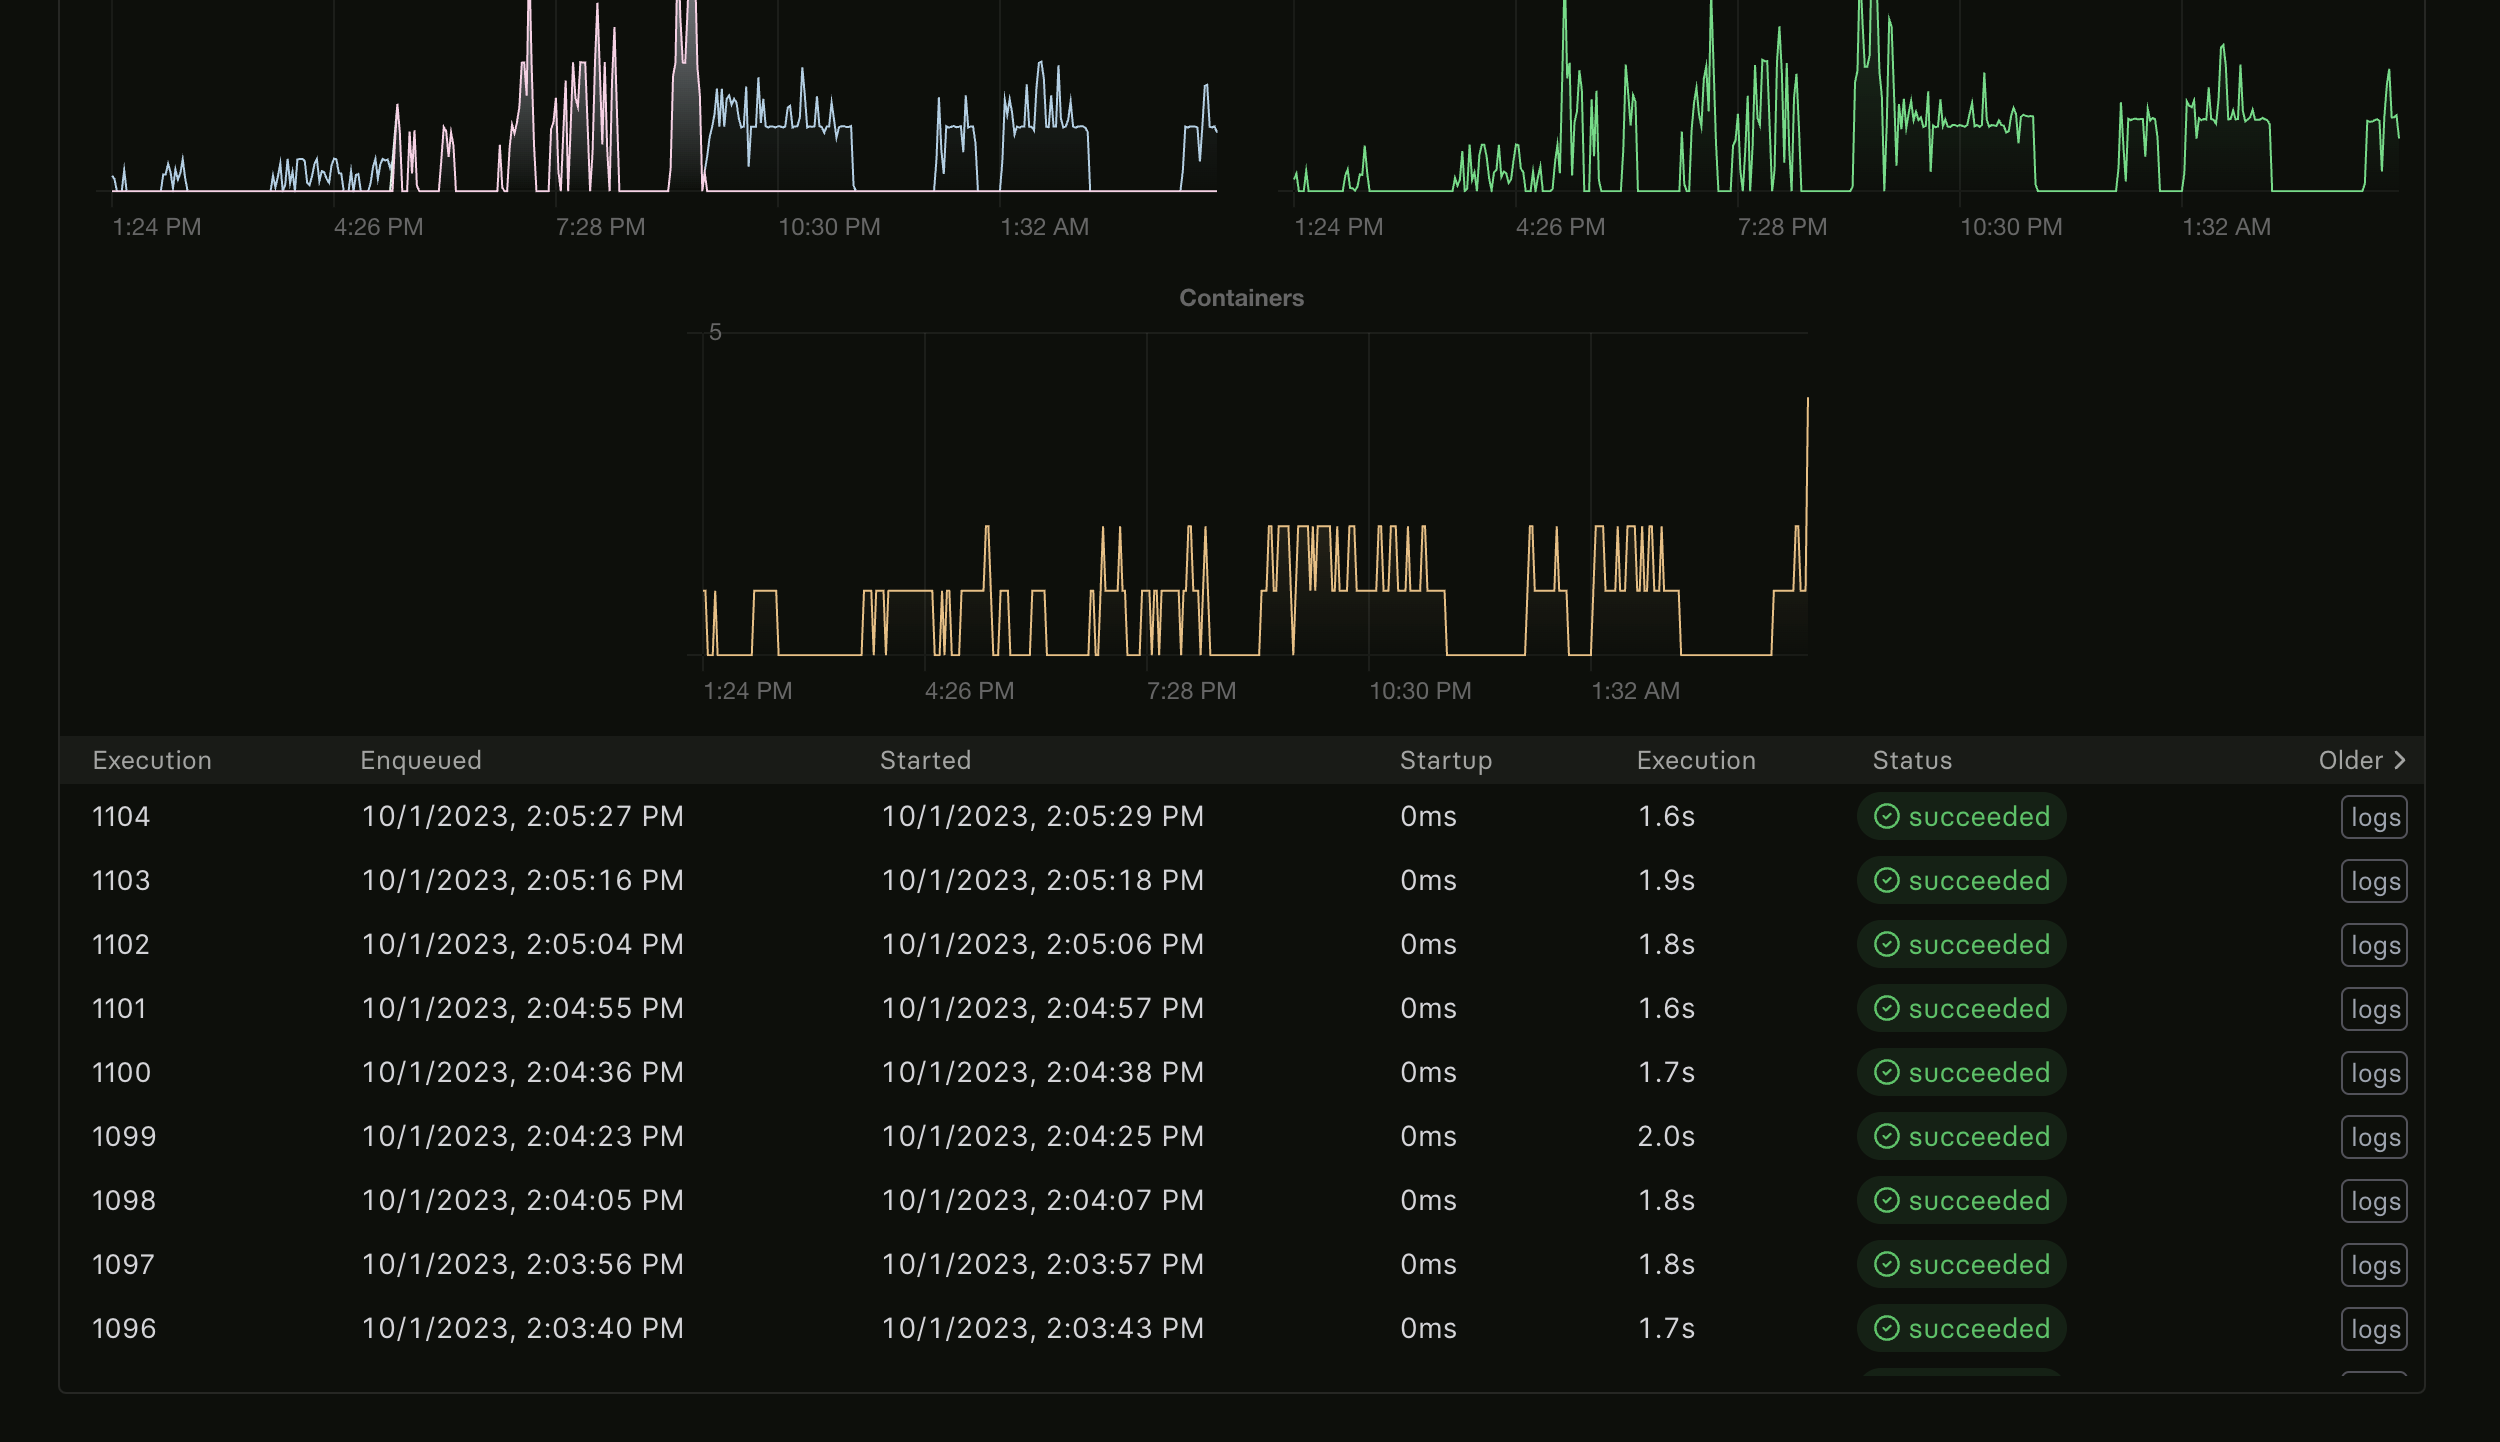Open logs for execution 1104
Screen dimensions: 2500x1442
click(x=2373, y=817)
